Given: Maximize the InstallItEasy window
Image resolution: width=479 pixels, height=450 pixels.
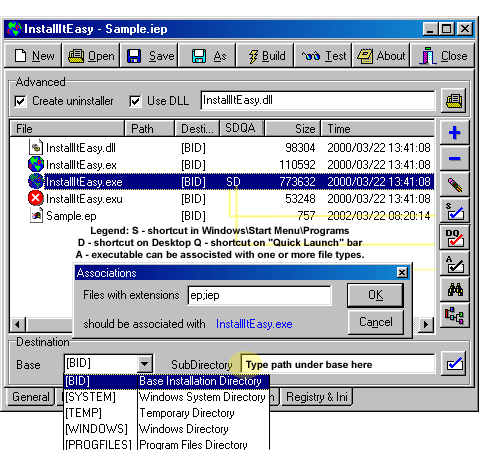Looking at the screenshot, I should (447, 29).
